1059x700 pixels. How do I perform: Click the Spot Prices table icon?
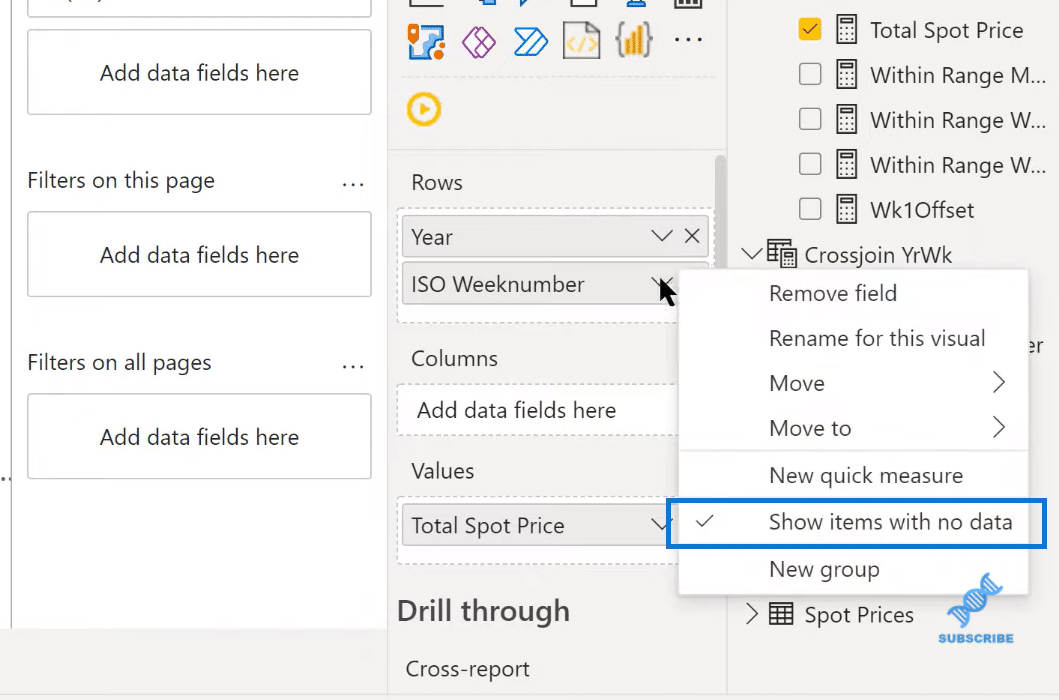coord(781,614)
